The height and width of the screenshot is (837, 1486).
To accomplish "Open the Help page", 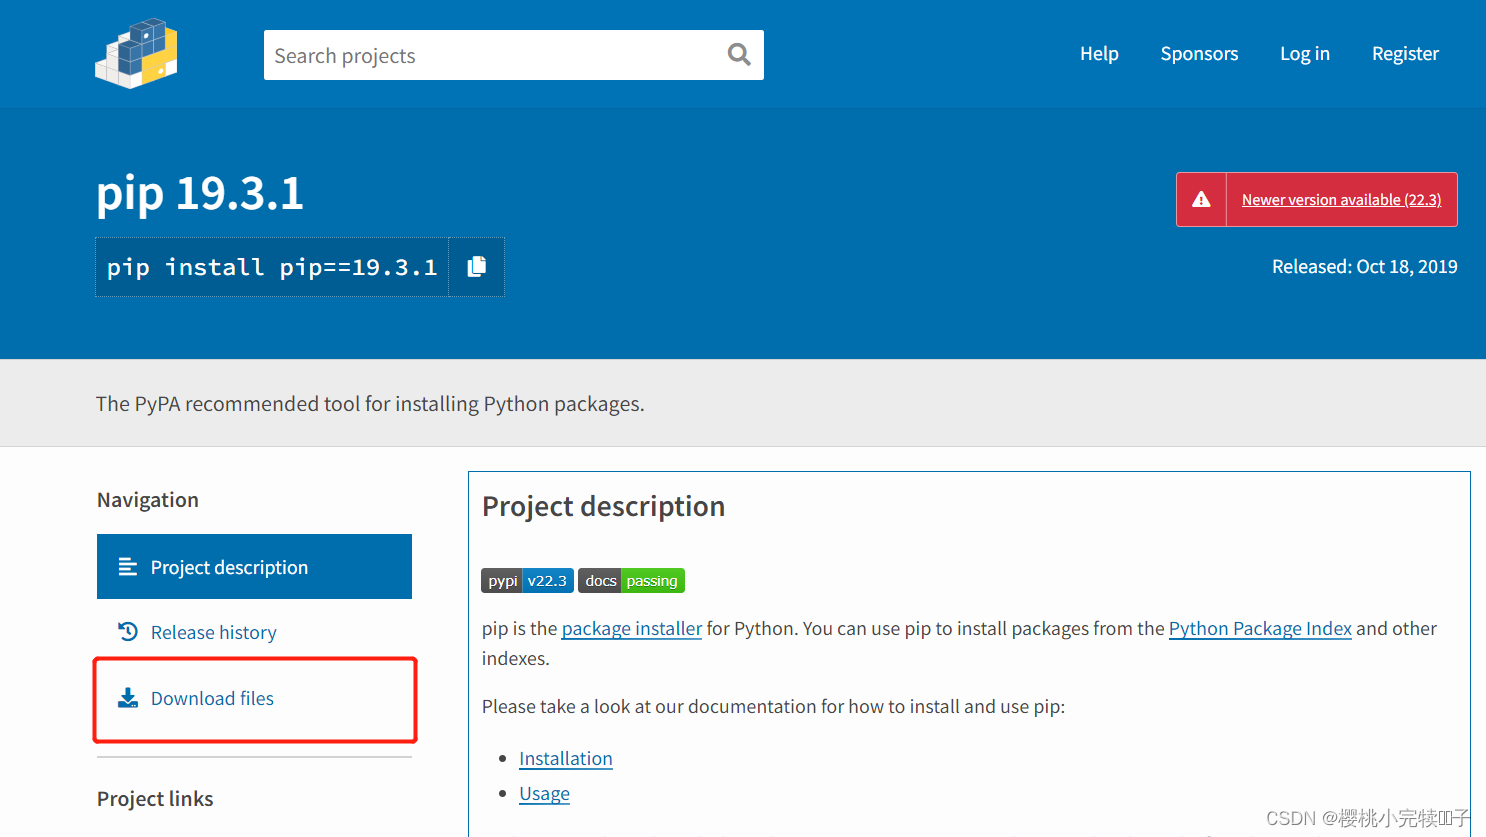I will coord(1099,54).
